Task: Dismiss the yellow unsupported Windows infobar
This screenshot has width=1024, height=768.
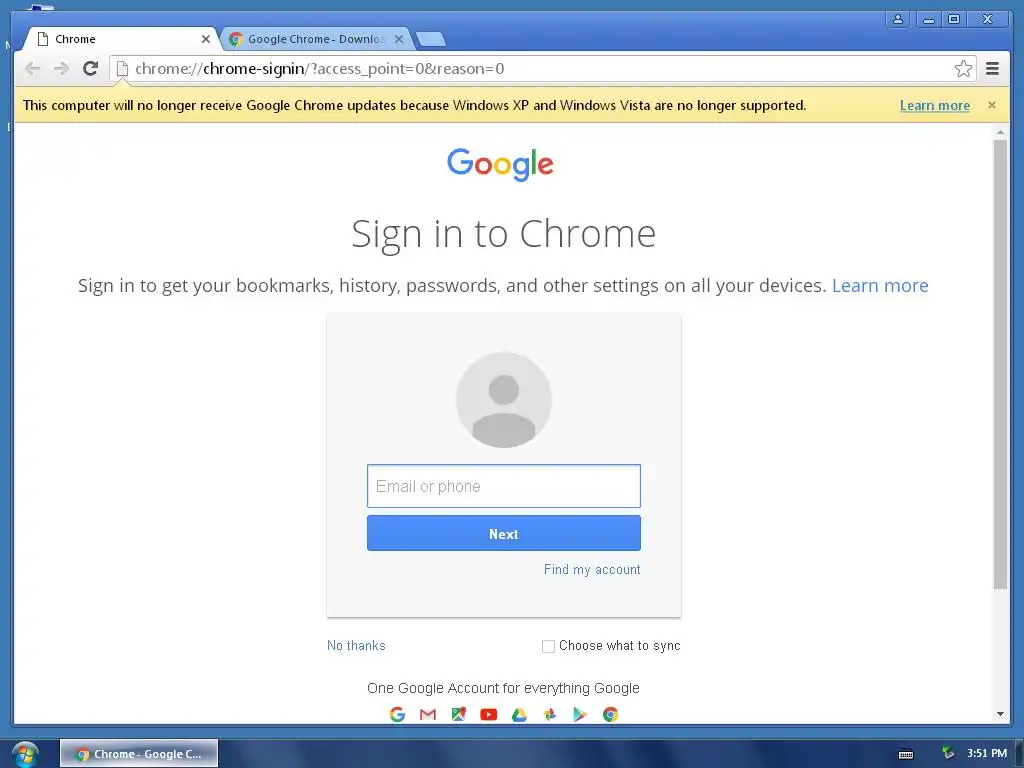Action: [x=992, y=105]
